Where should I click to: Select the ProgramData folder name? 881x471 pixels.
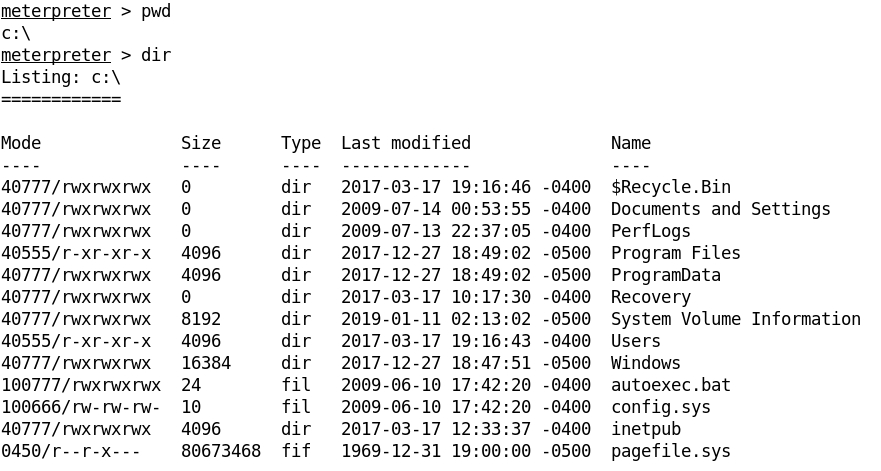pos(665,275)
